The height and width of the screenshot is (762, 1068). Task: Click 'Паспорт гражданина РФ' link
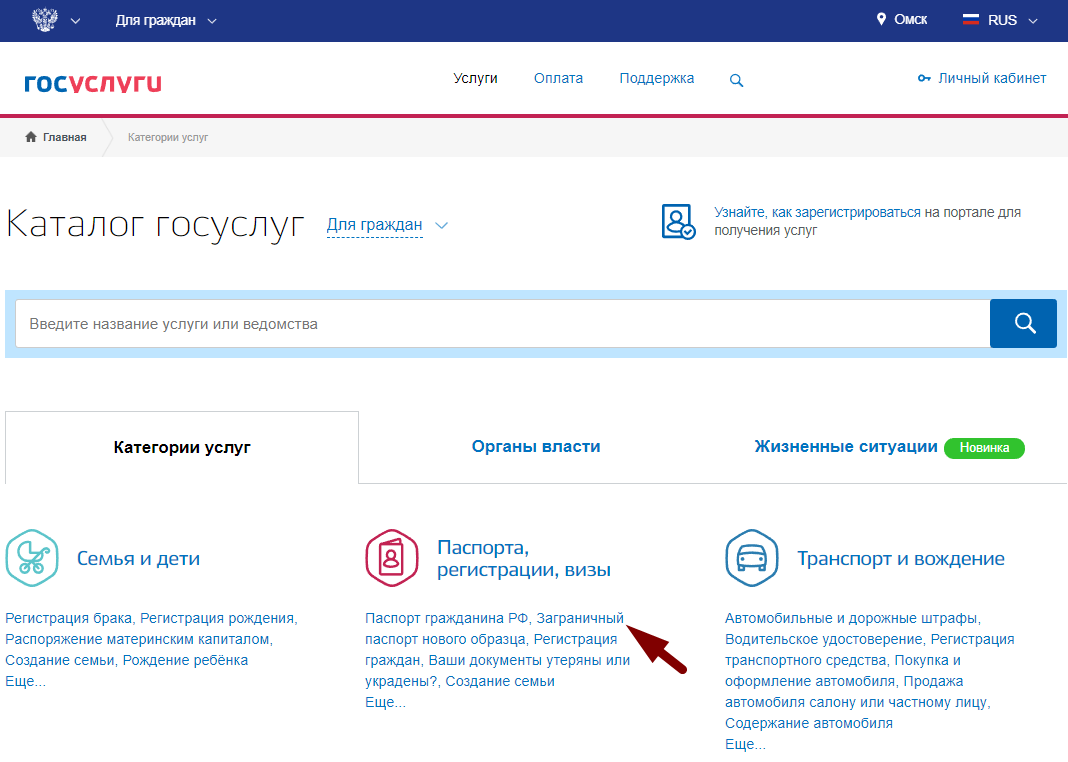[446, 618]
